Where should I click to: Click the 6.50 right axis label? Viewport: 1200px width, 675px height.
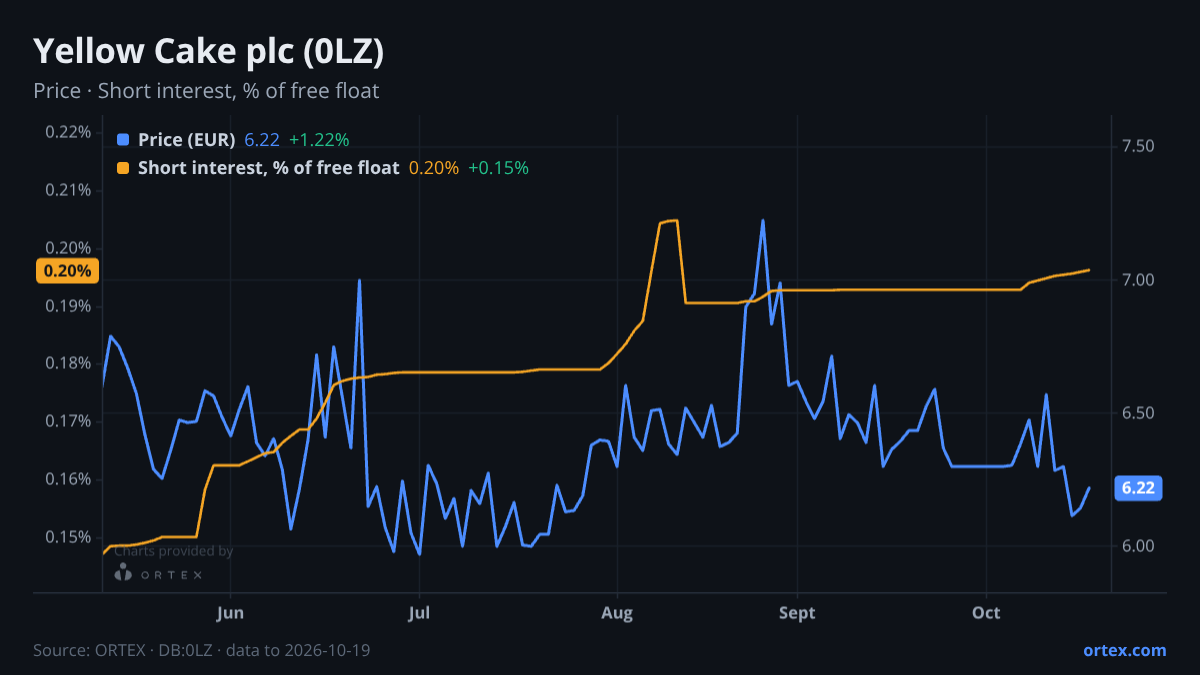click(1138, 413)
